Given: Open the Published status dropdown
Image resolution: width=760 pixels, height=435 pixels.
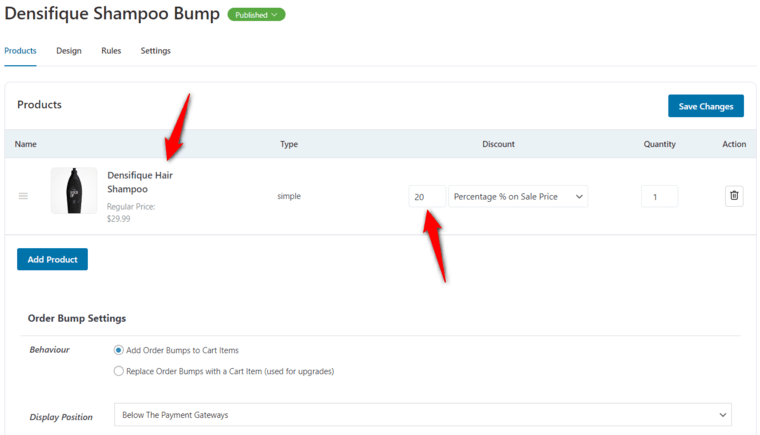Looking at the screenshot, I should coord(256,15).
